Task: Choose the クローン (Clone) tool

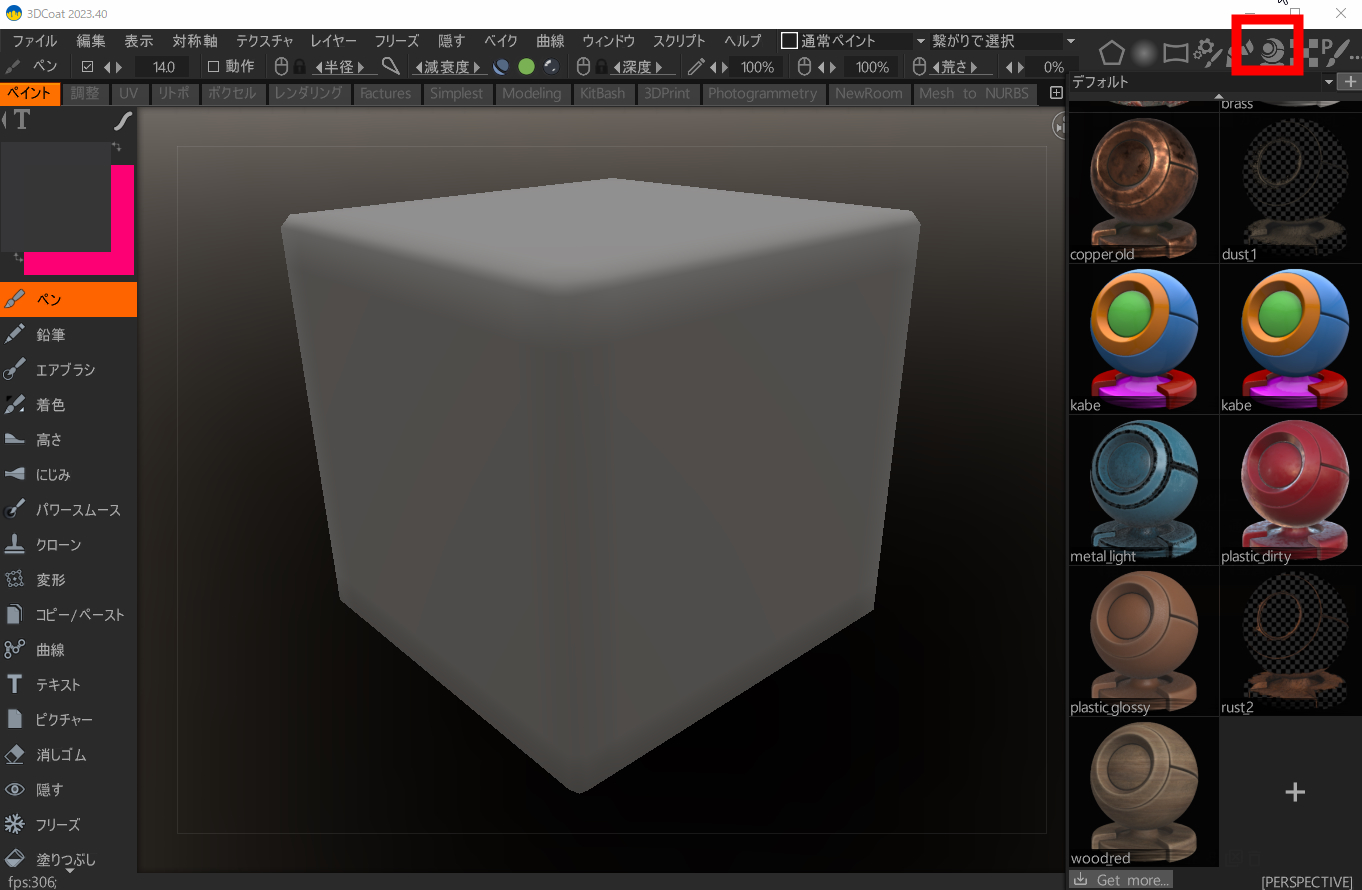Action: point(58,545)
